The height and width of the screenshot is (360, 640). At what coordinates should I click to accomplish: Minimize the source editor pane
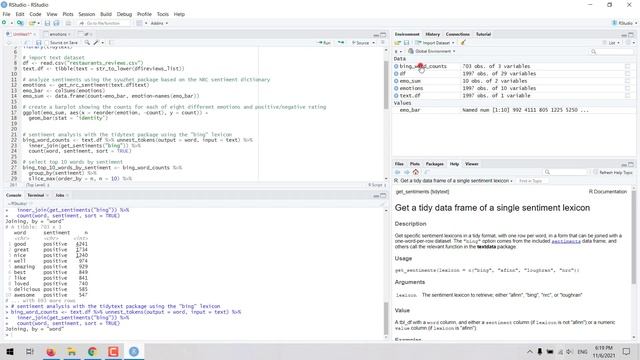click(x=376, y=35)
